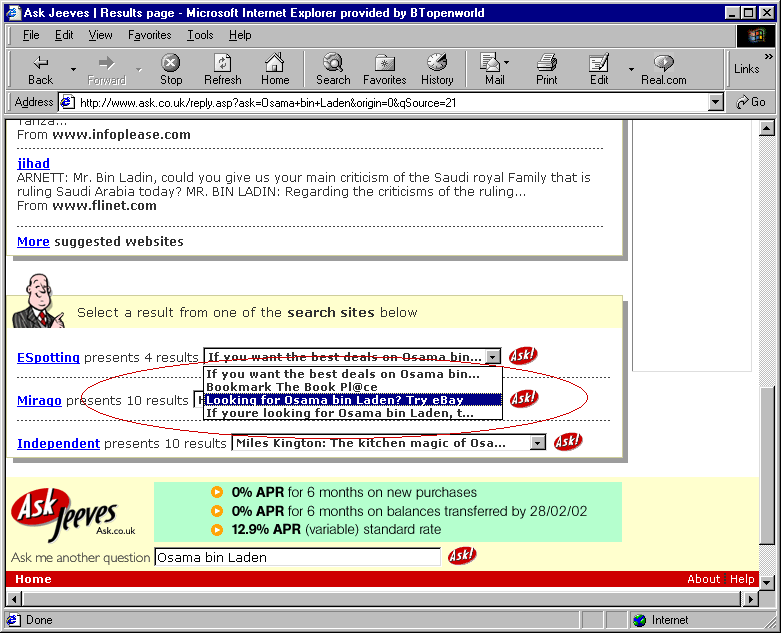The image size is (781, 633).
Task: Select 'Looking for Osama bin Laden? Try eBay' option
Action: (353, 399)
